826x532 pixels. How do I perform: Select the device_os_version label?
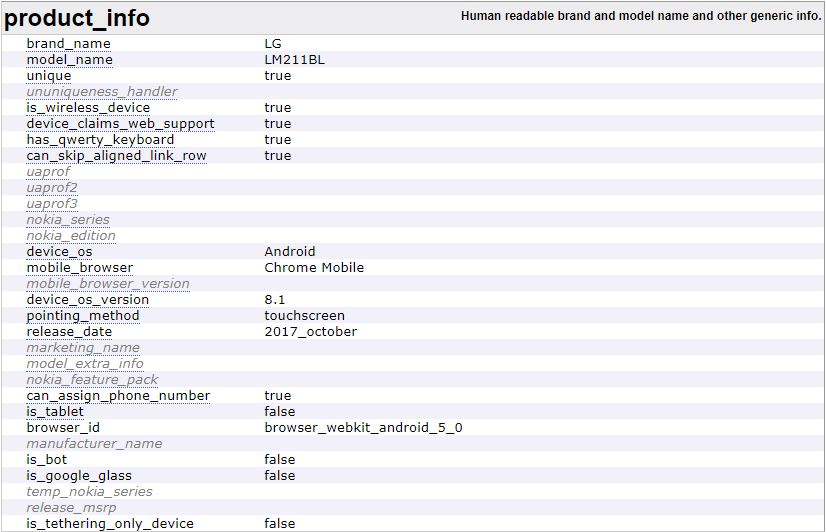click(87, 300)
